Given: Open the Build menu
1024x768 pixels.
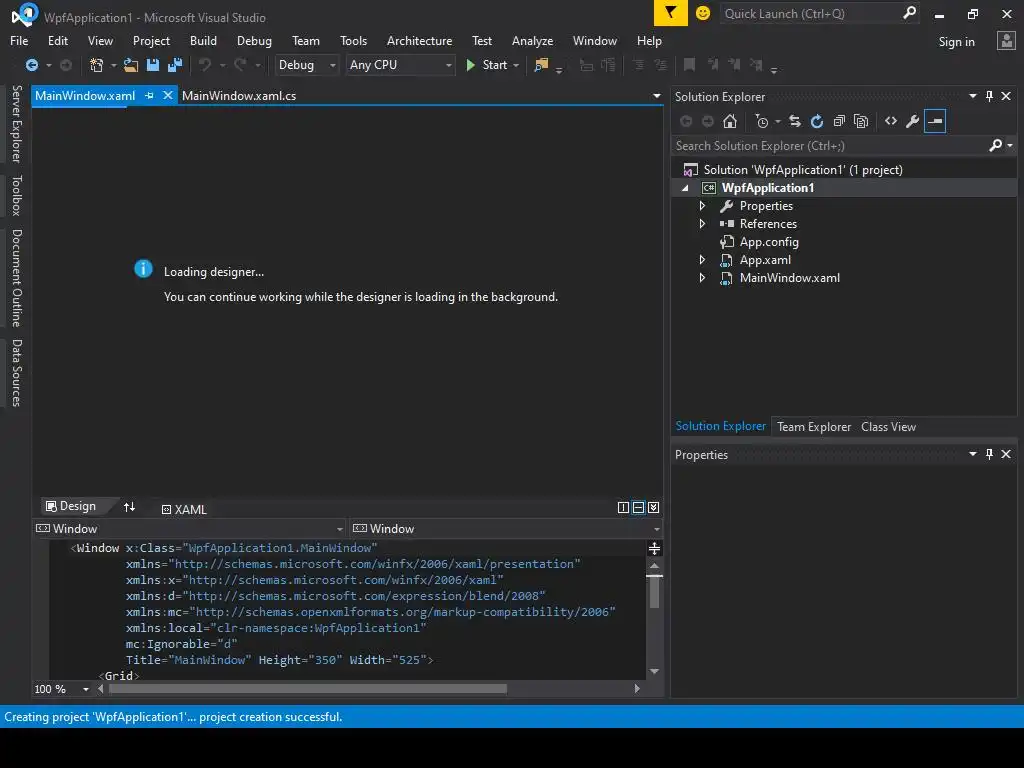Looking at the screenshot, I should pyautogui.click(x=203, y=40).
